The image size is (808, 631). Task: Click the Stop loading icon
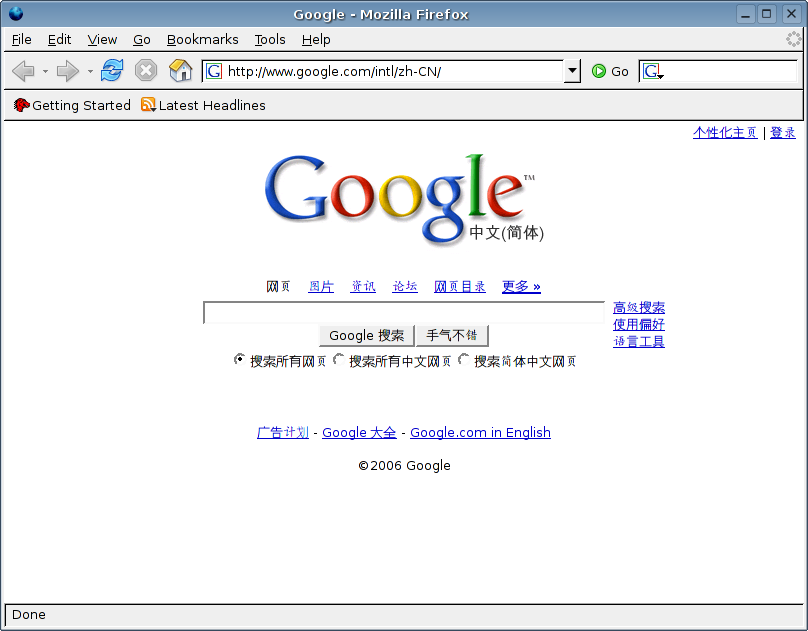(x=146, y=71)
